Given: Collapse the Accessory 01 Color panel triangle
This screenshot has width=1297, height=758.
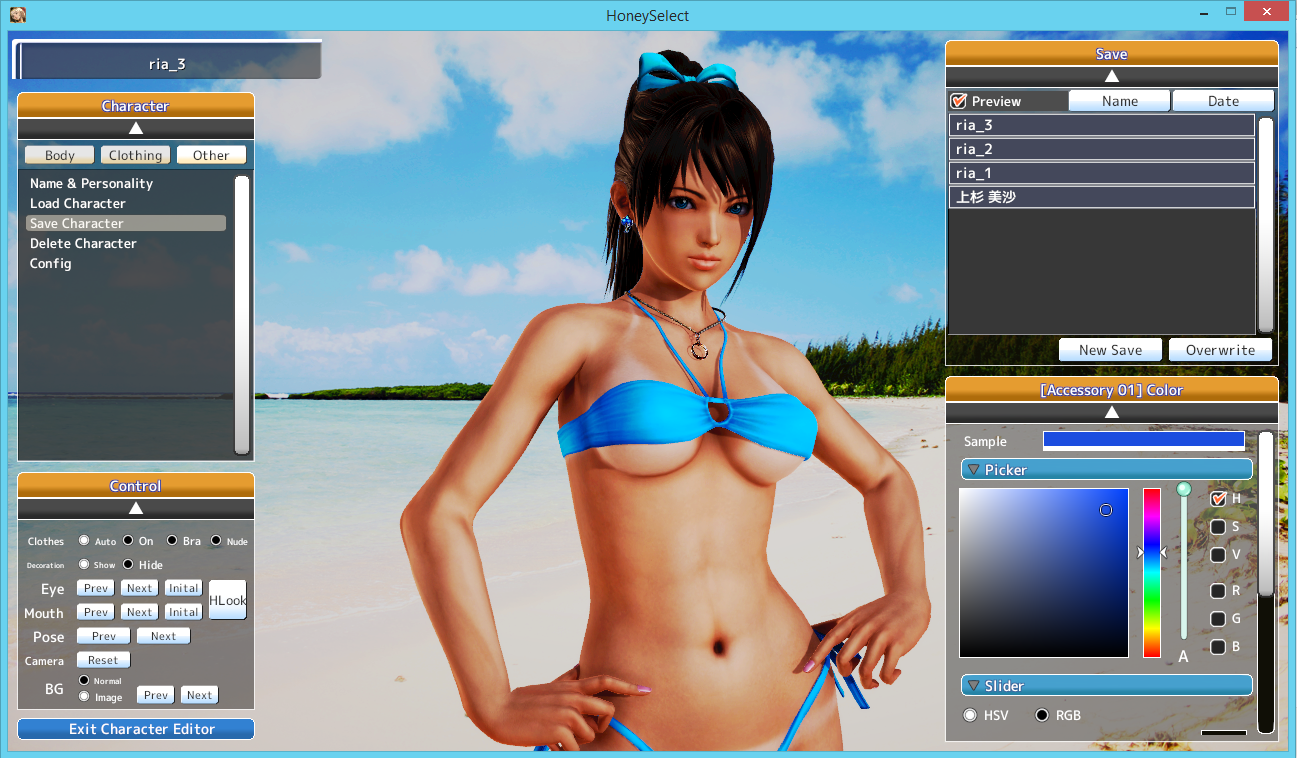Looking at the screenshot, I should tap(1111, 412).
